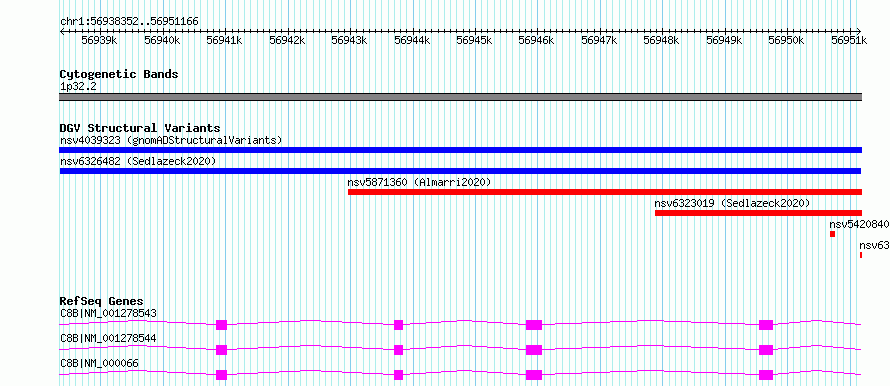Select NM_000066 exon between 56949k and 56950k
890x386 pixels.
point(766,375)
